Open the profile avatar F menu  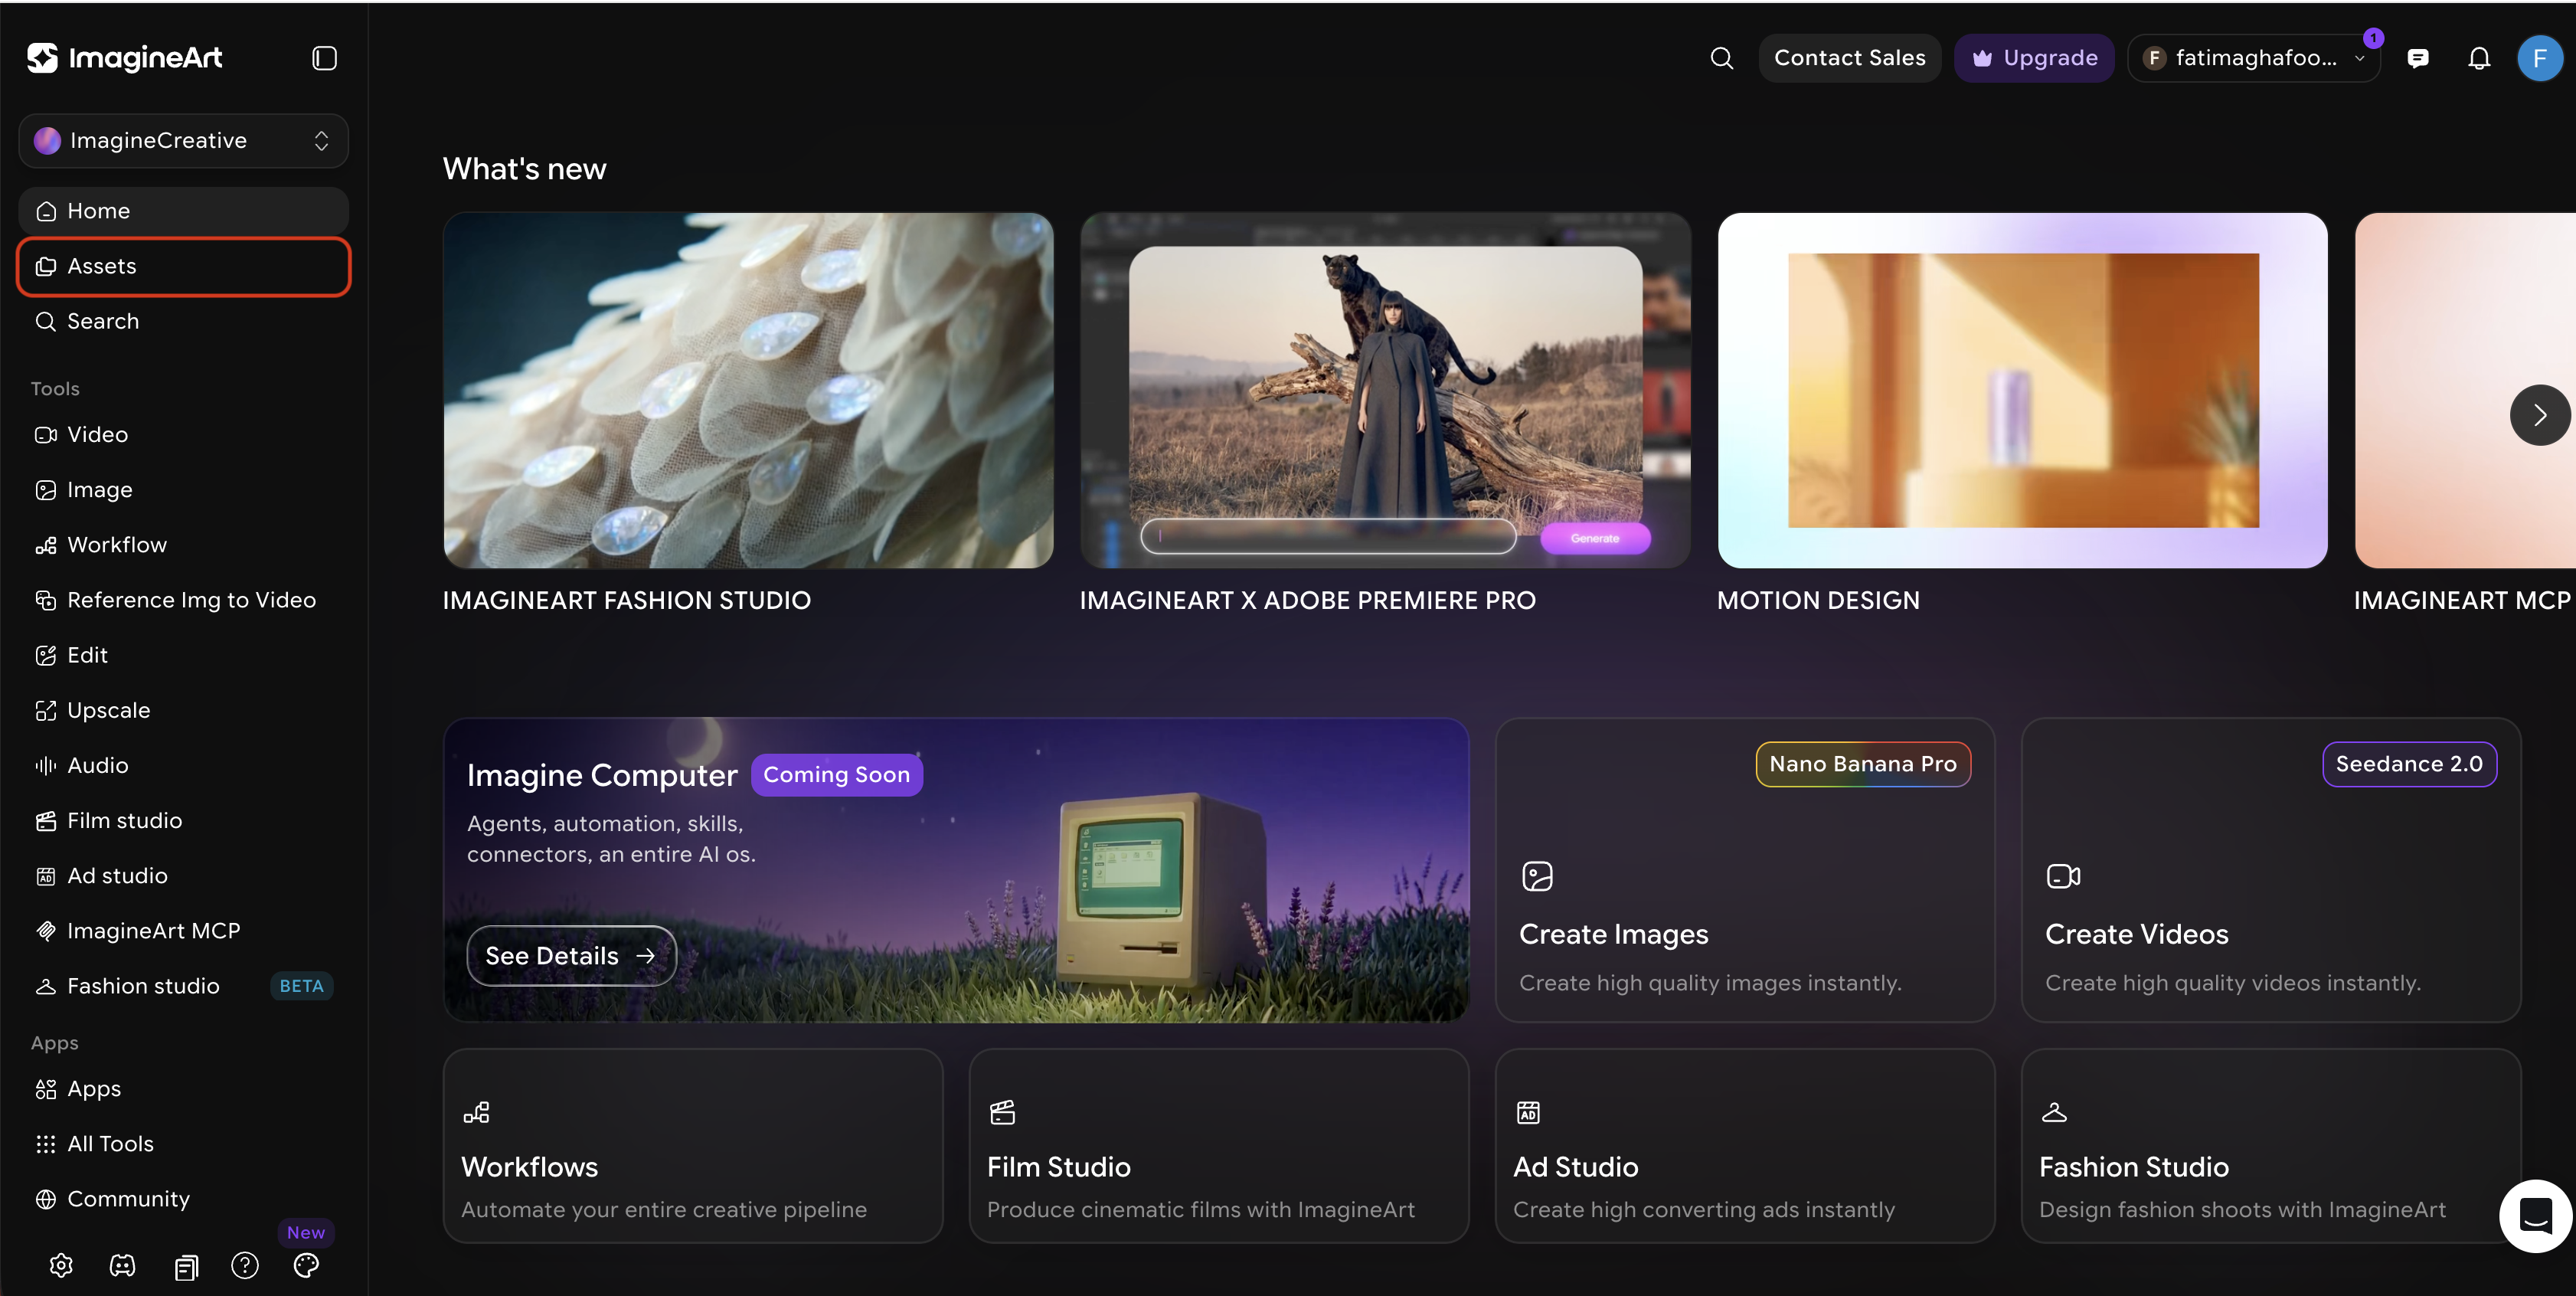(x=2539, y=58)
